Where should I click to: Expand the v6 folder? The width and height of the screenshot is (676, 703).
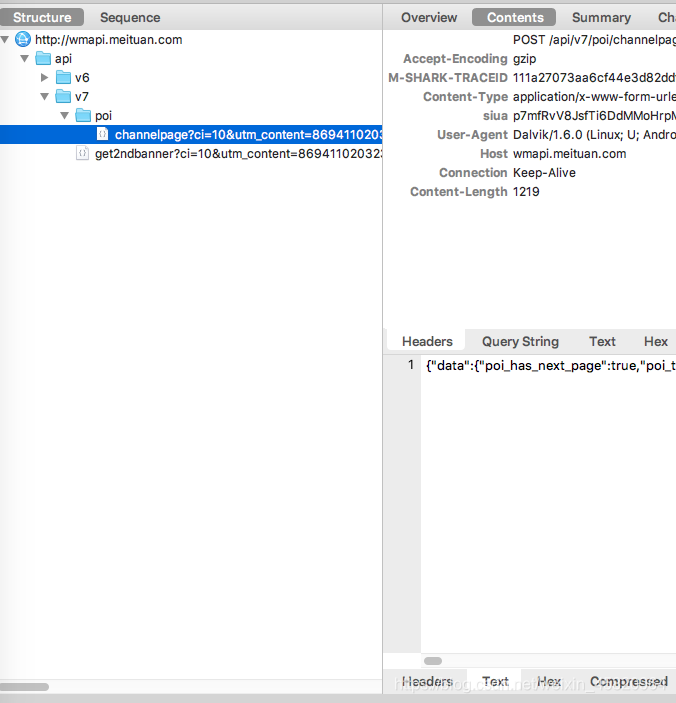click(44, 78)
